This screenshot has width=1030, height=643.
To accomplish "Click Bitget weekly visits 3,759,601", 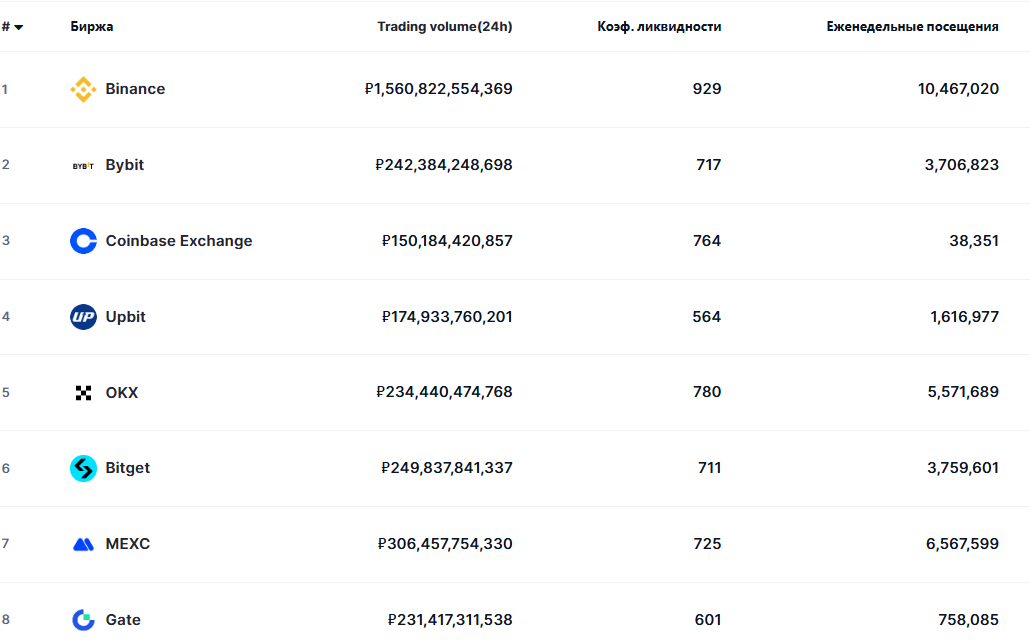I will pyautogui.click(x=961, y=468).
